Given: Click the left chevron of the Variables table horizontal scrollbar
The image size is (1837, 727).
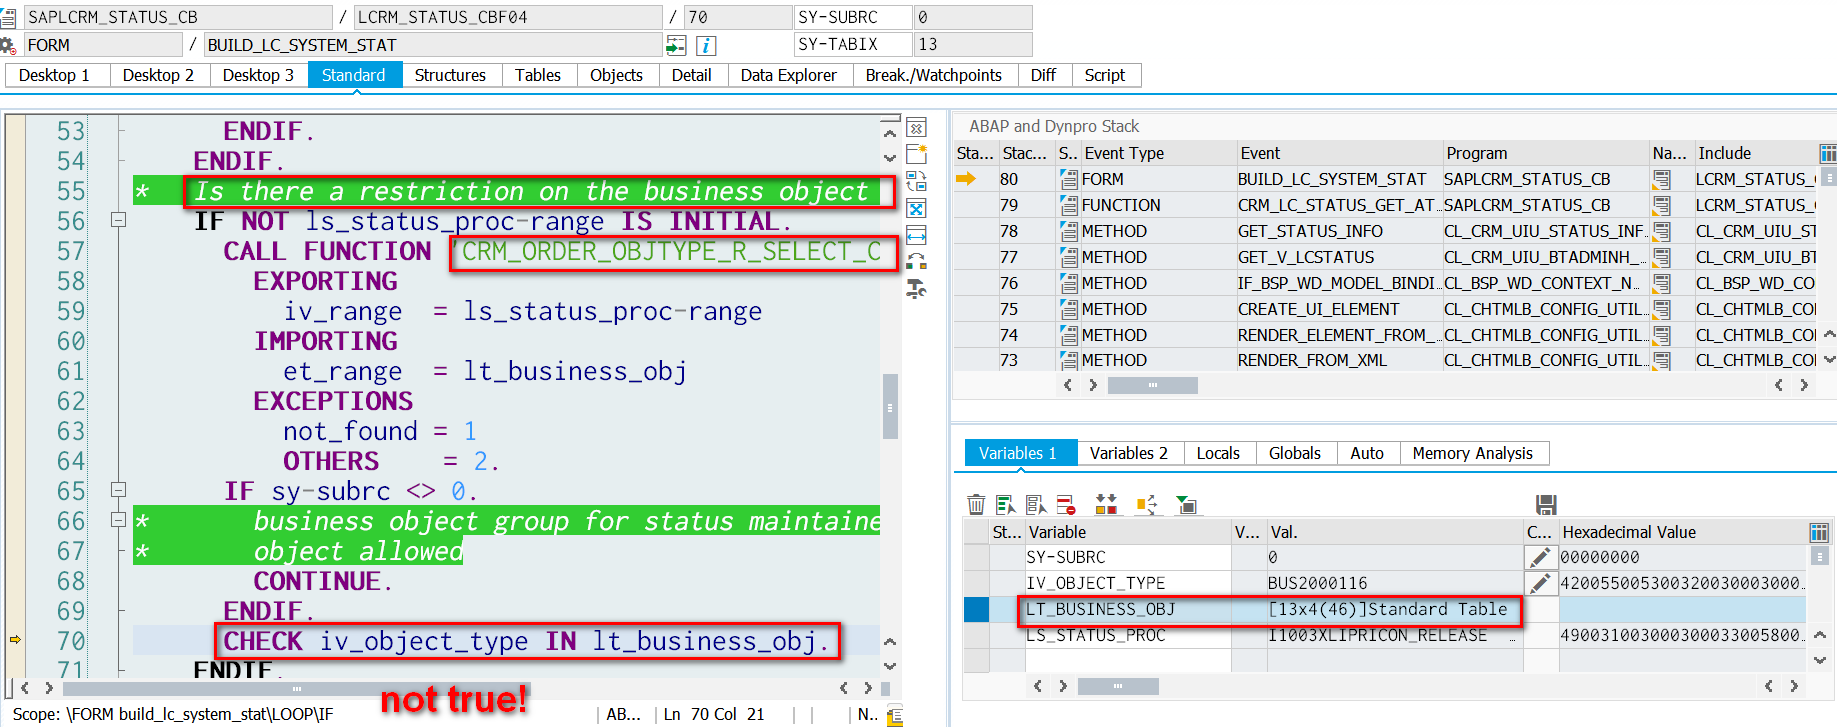Looking at the screenshot, I should 1038,686.
